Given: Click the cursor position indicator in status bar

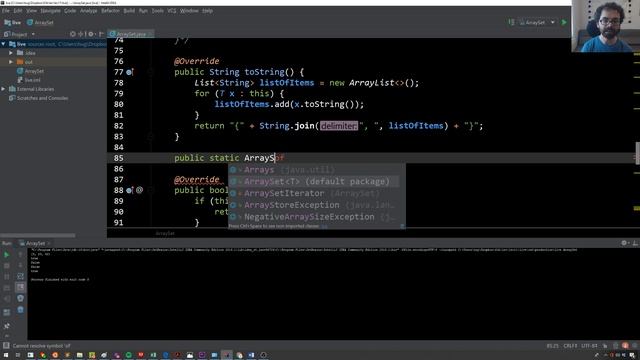Looking at the screenshot, I should tap(553, 346).
